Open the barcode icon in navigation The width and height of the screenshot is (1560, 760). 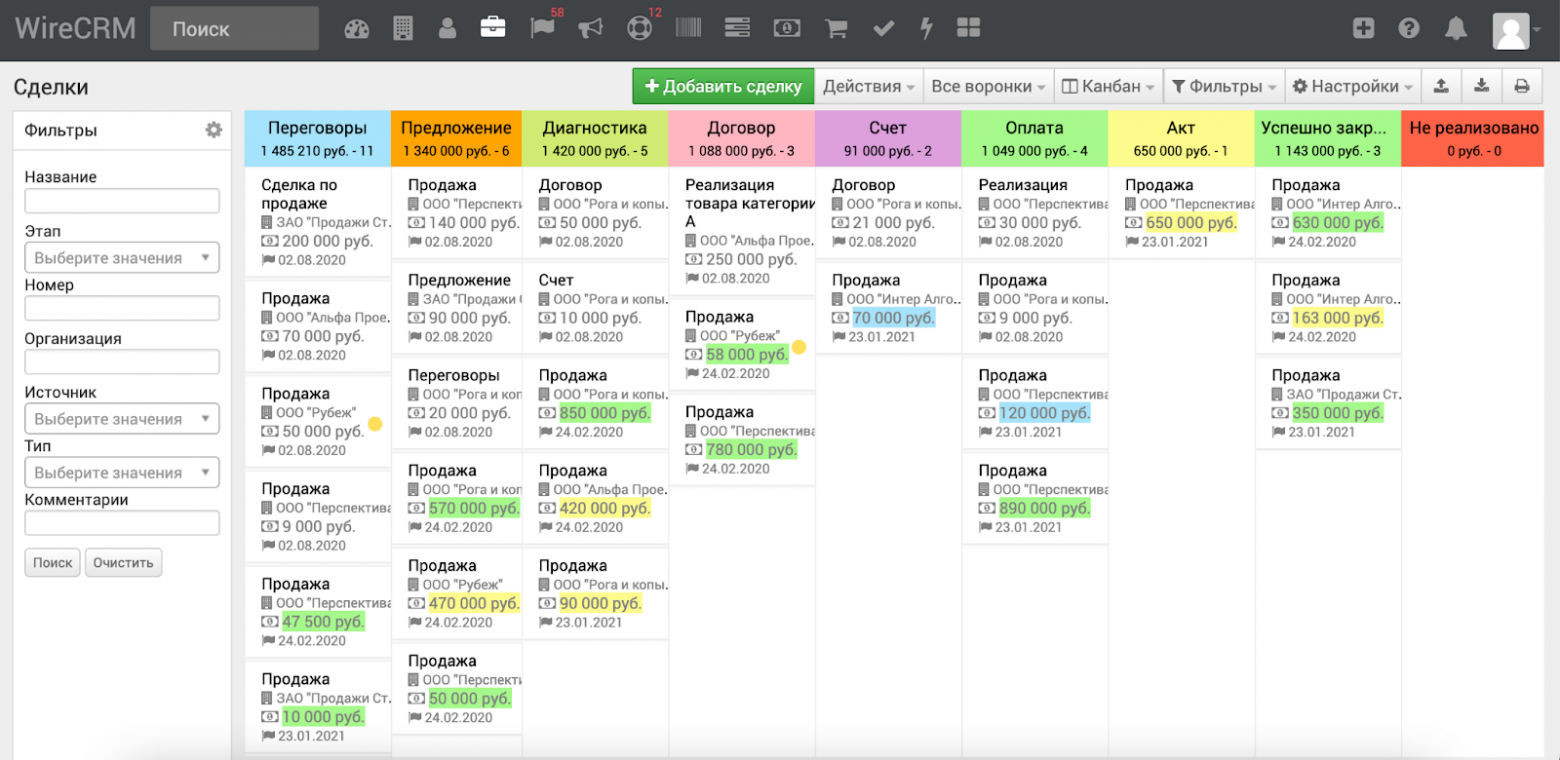click(x=688, y=29)
